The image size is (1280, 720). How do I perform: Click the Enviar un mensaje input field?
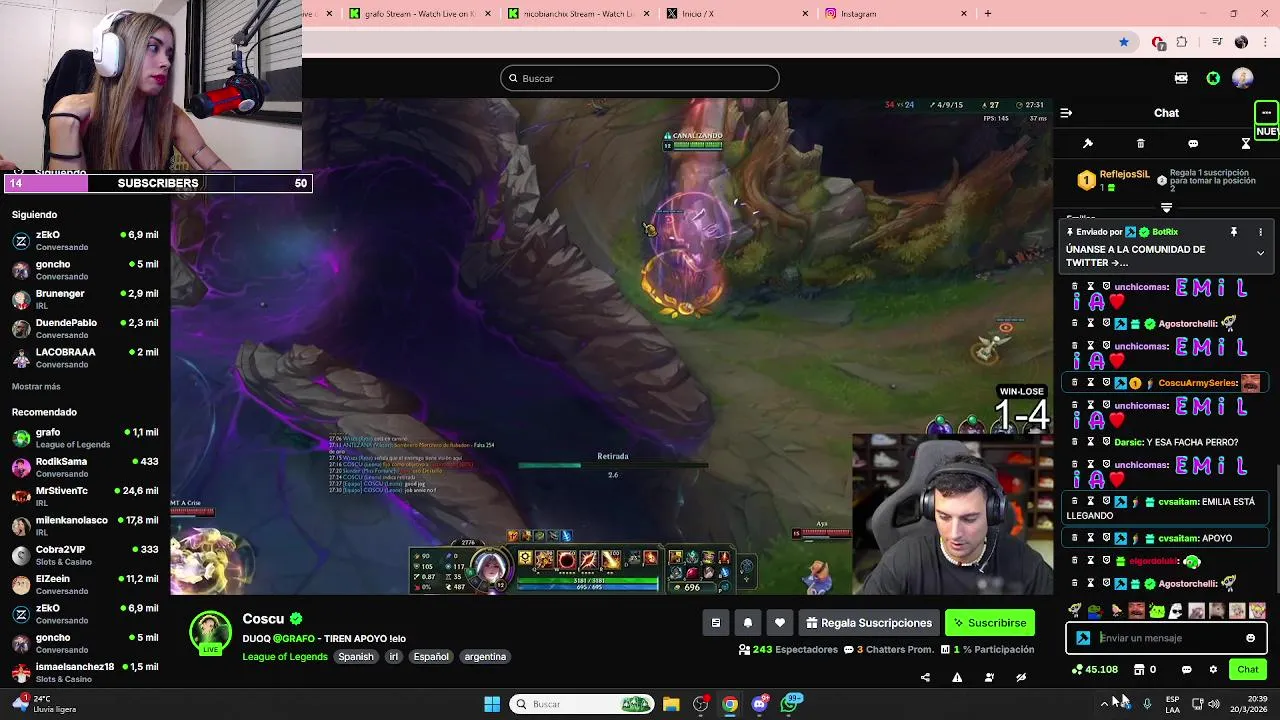1168,638
